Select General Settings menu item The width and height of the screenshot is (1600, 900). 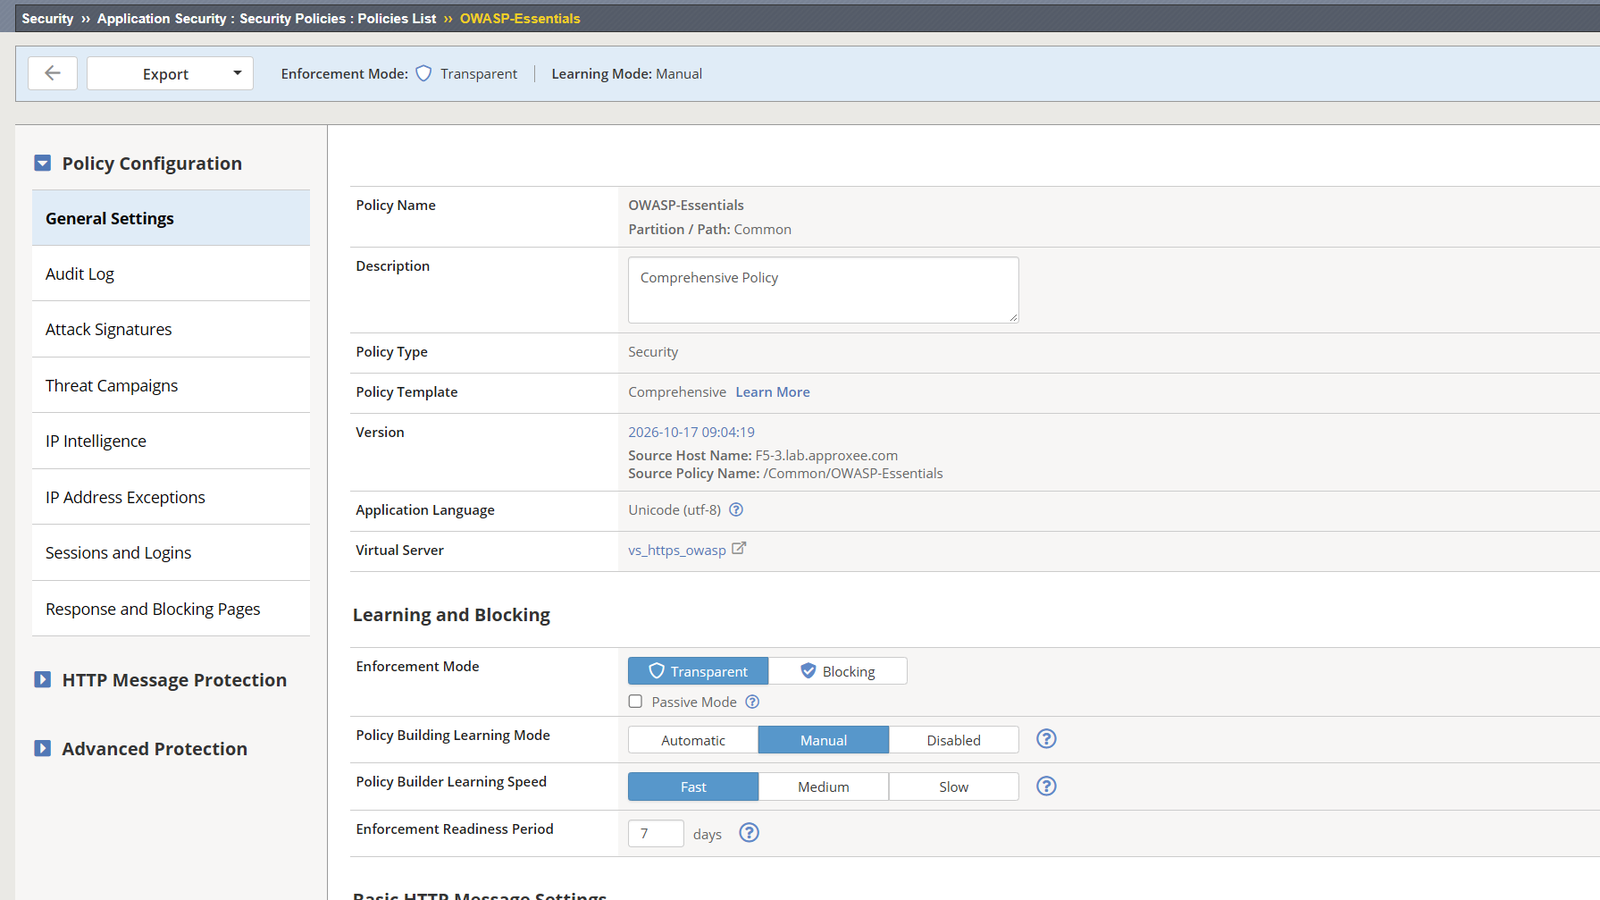click(171, 218)
